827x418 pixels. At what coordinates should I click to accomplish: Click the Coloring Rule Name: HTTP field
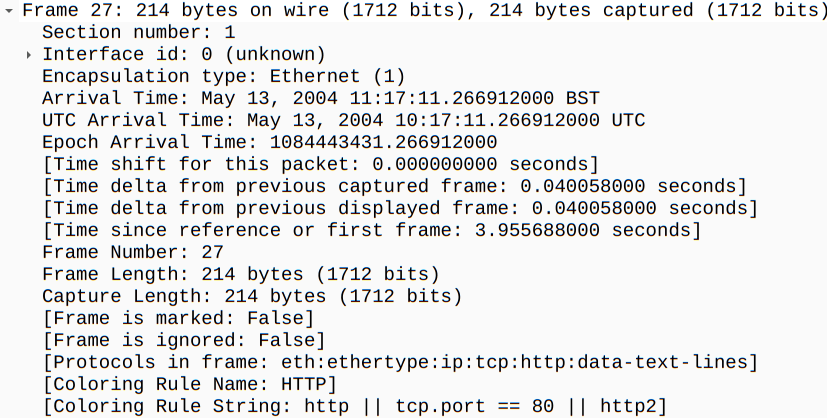188,384
